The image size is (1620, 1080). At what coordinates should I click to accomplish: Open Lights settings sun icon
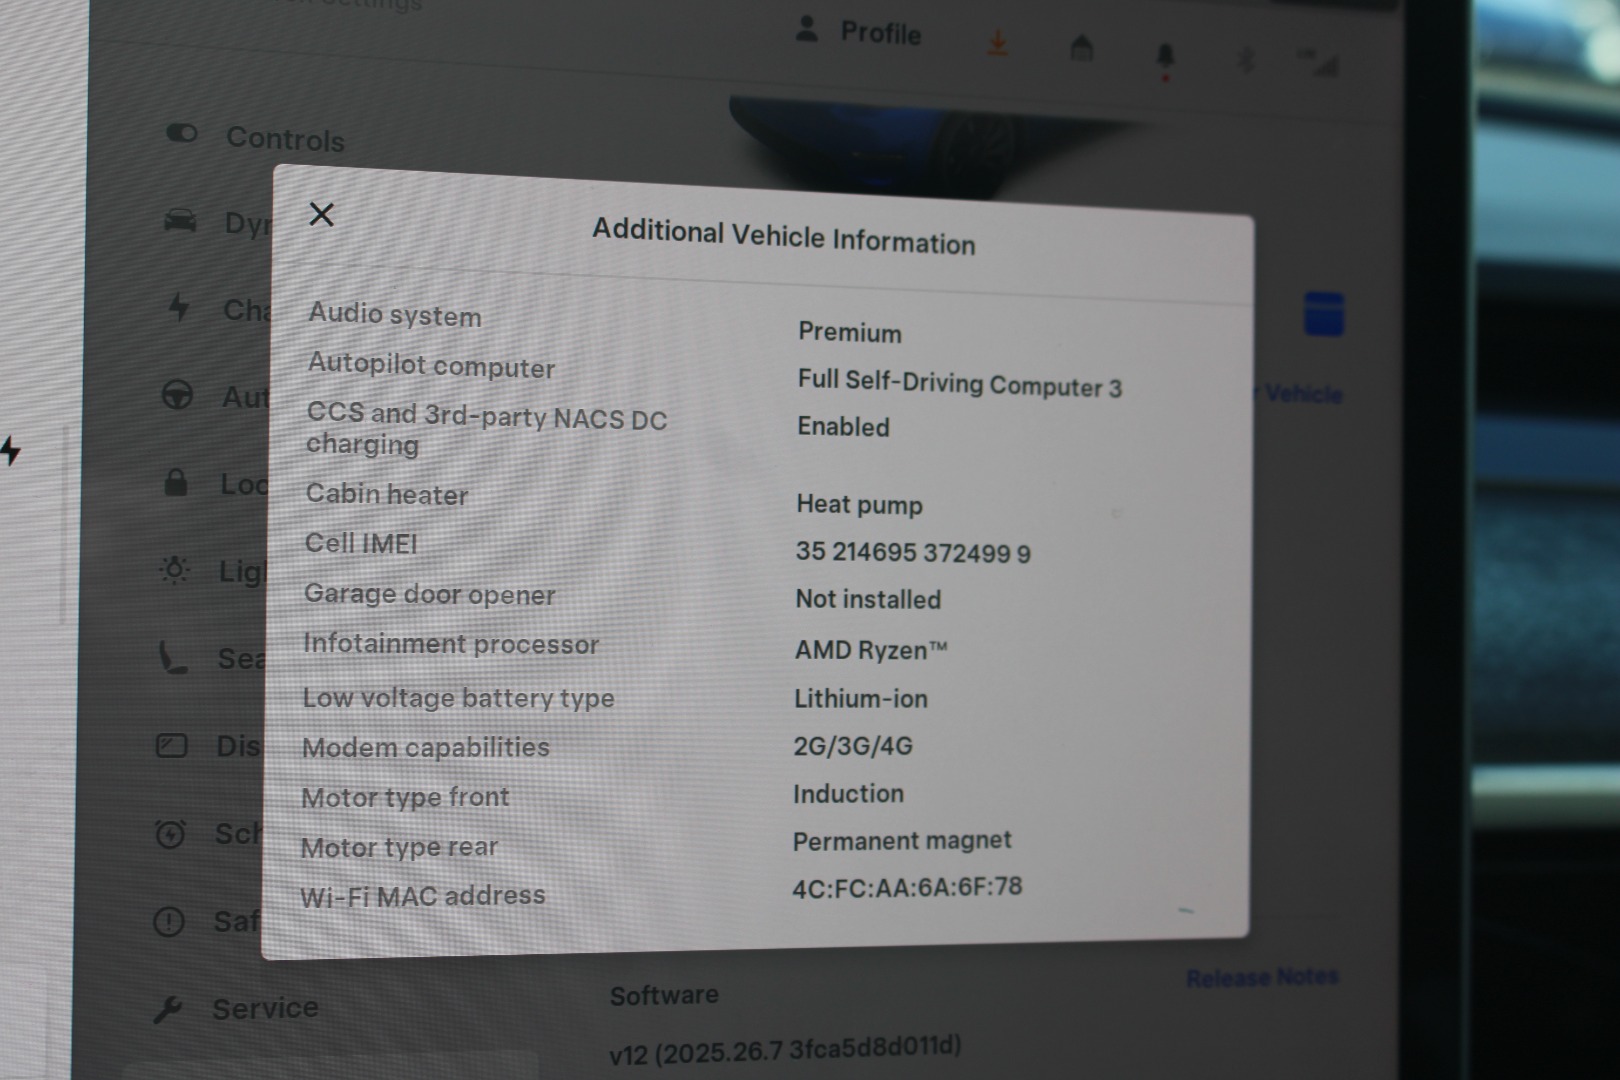pos(175,570)
